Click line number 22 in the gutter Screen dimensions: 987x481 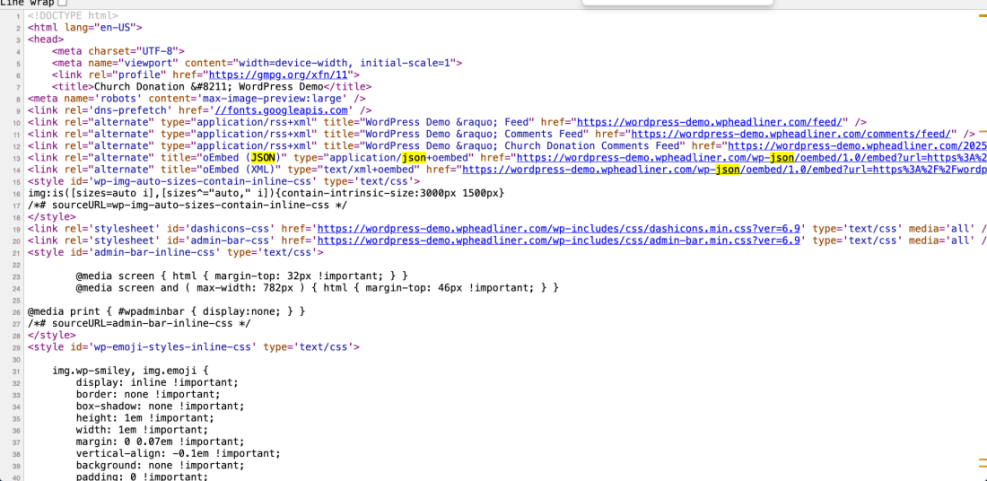[18, 265]
